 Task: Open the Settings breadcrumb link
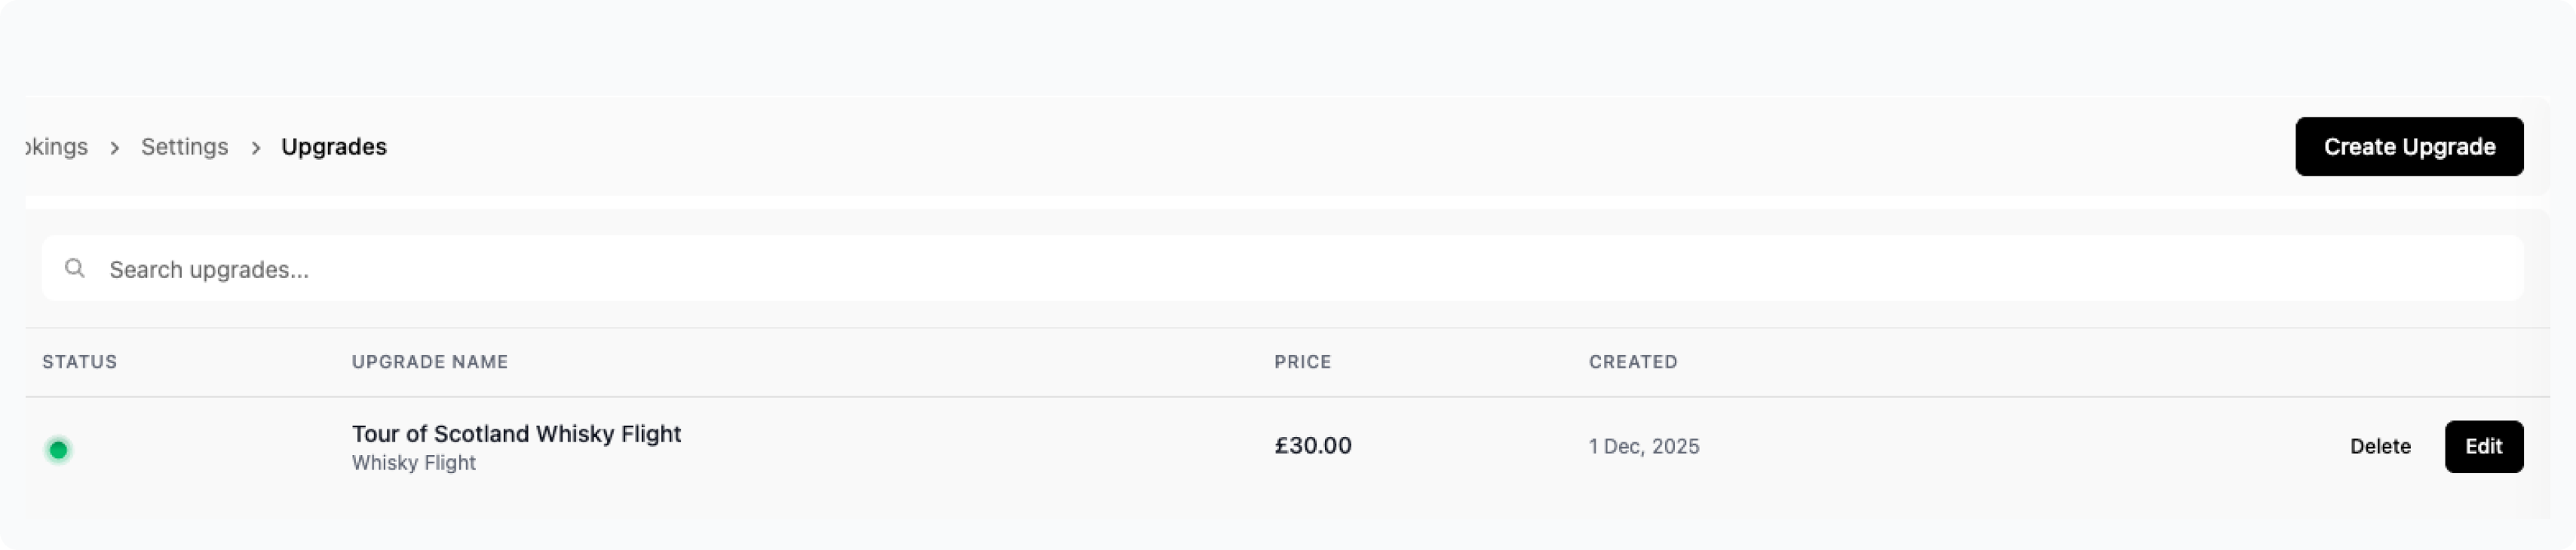coord(184,147)
